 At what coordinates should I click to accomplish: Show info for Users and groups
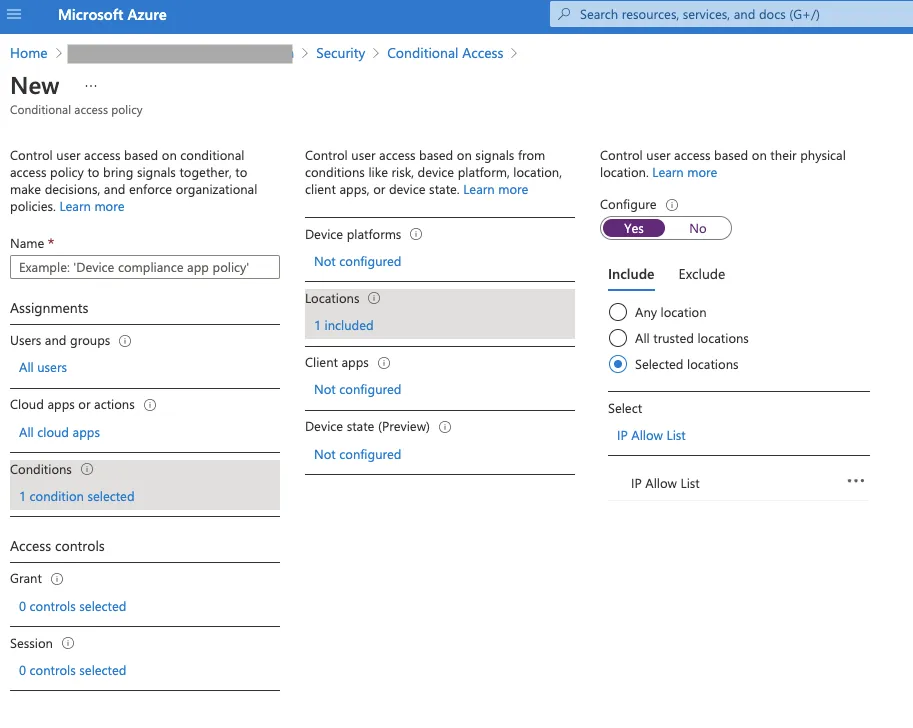pos(125,341)
